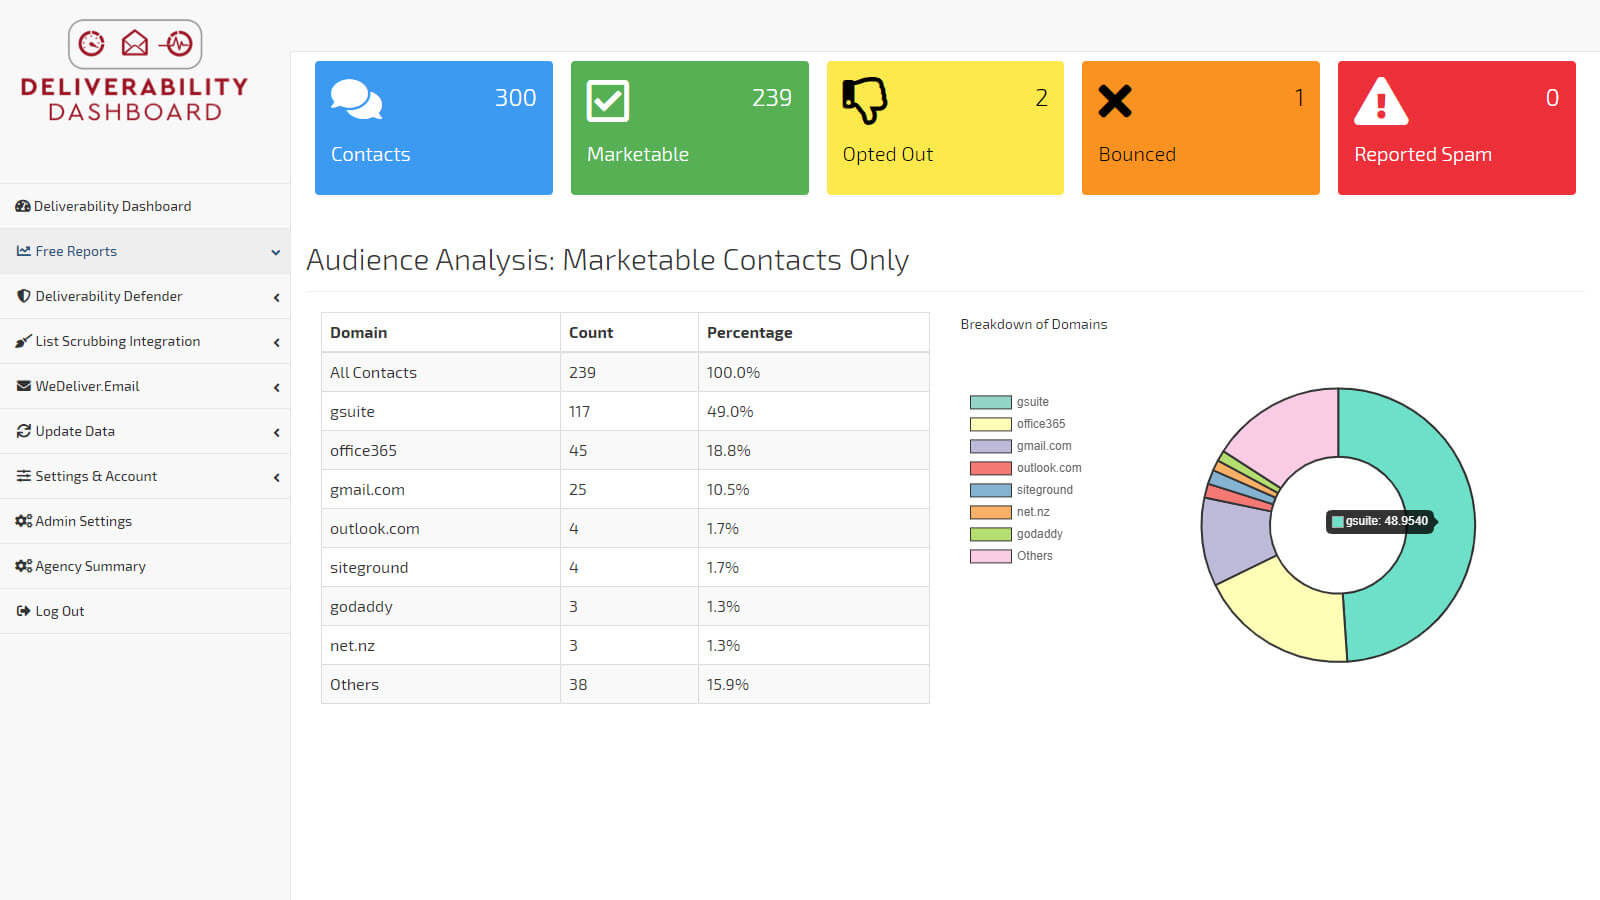Open Agency Summary in the sidebar
This screenshot has width=1600, height=900.
click(90, 566)
